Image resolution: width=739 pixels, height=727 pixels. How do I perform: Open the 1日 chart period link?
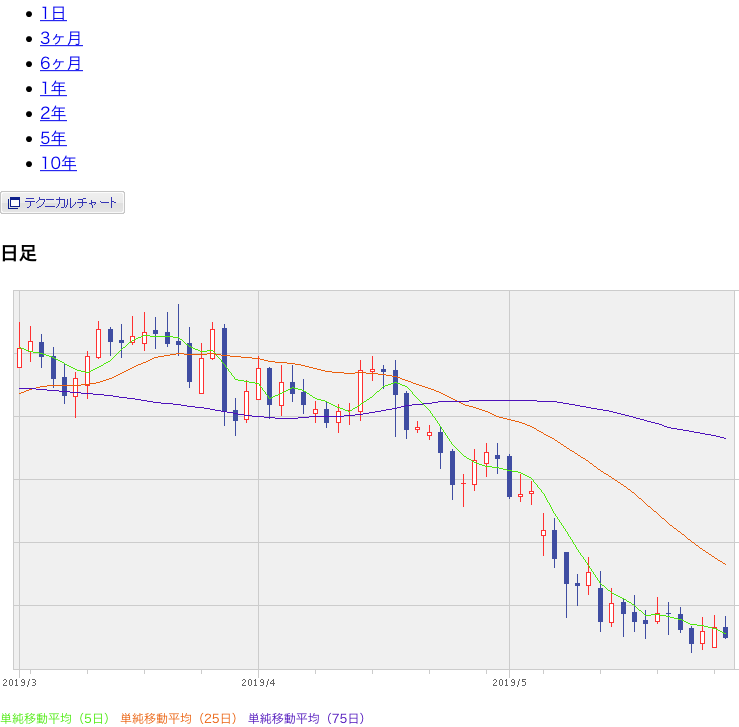coord(53,14)
